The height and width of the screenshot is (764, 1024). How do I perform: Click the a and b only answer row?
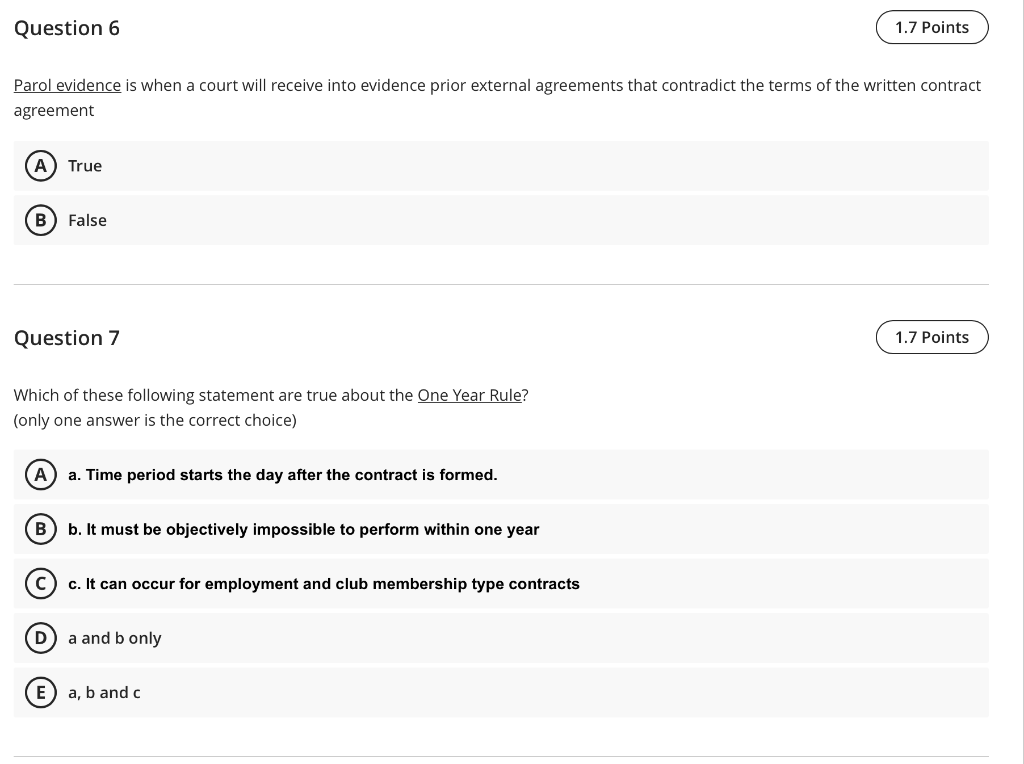coord(400,637)
